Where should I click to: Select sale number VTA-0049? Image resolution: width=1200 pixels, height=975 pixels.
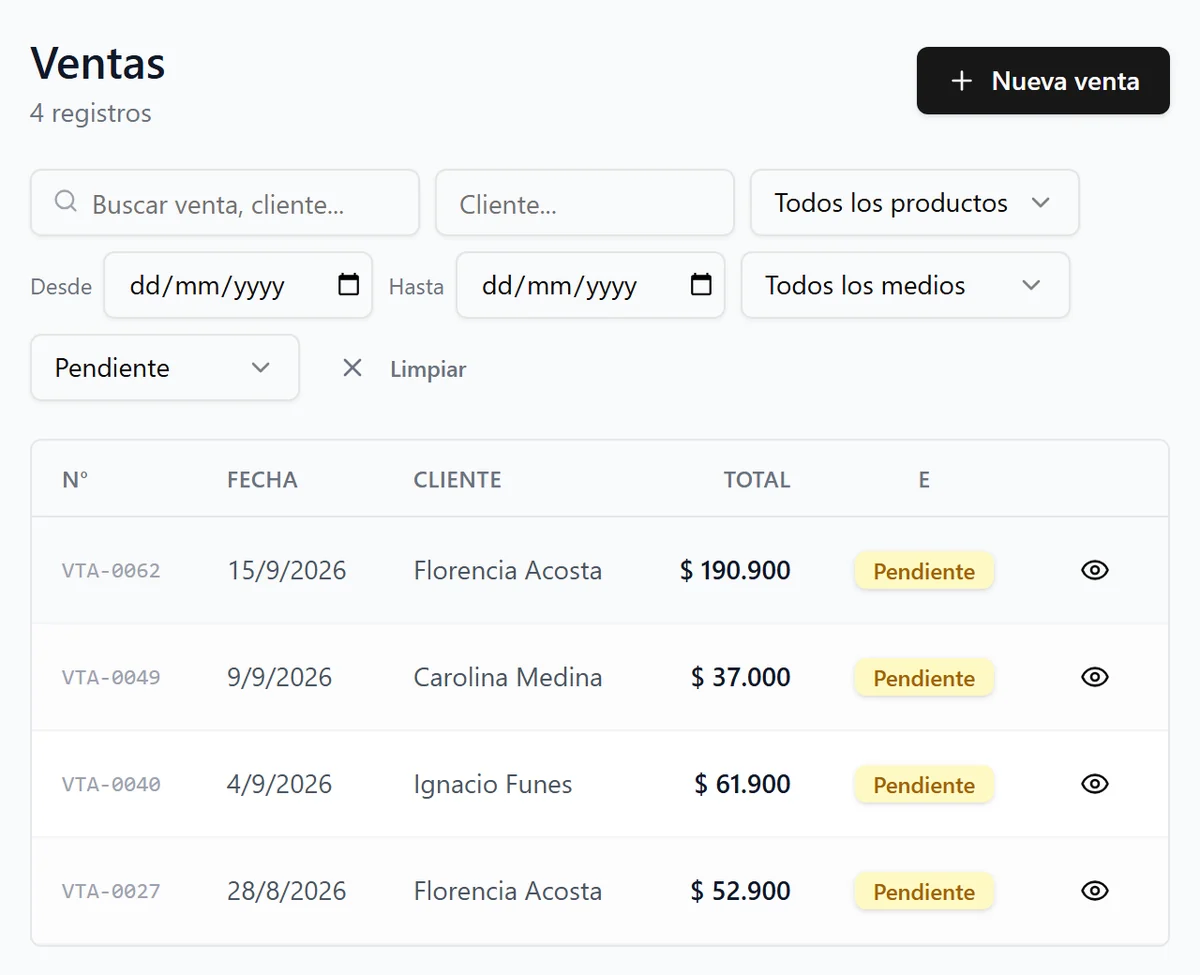(111, 678)
